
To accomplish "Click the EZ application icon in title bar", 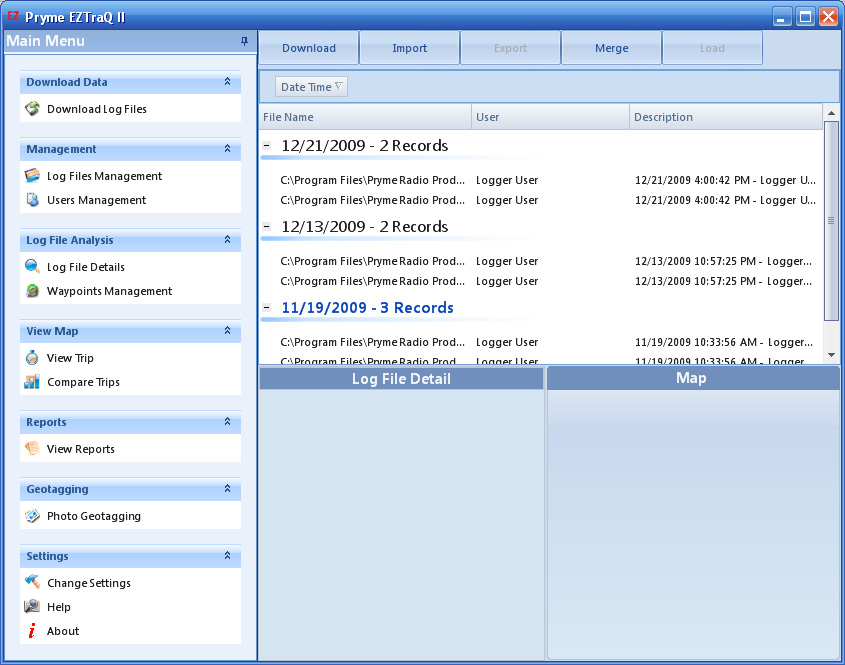I will point(13,16).
